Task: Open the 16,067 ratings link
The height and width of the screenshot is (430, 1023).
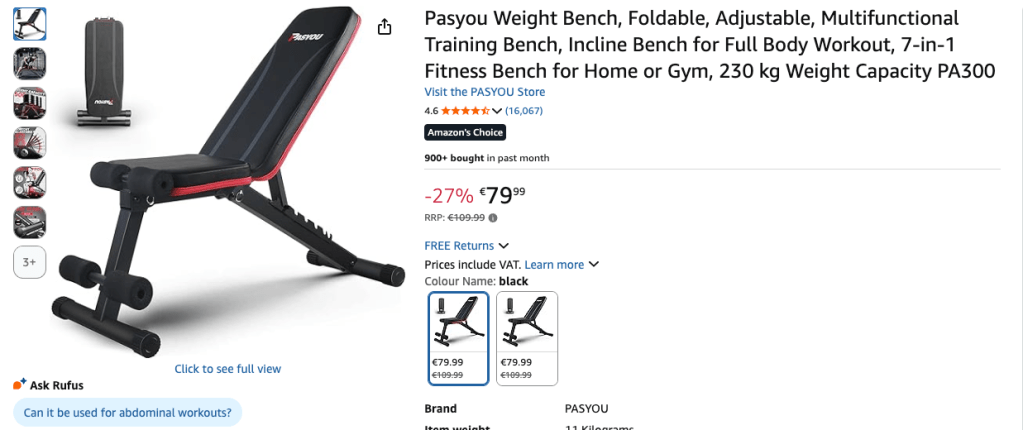Action: (524, 111)
